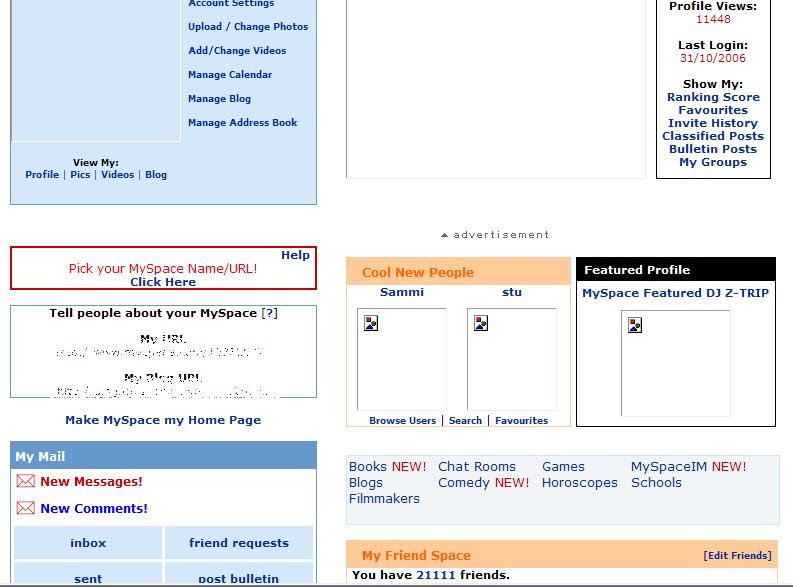Image resolution: width=793 pixels, height=587 pixels.
Task: Show my Favourites in profile box
Action: click(713, 110)
